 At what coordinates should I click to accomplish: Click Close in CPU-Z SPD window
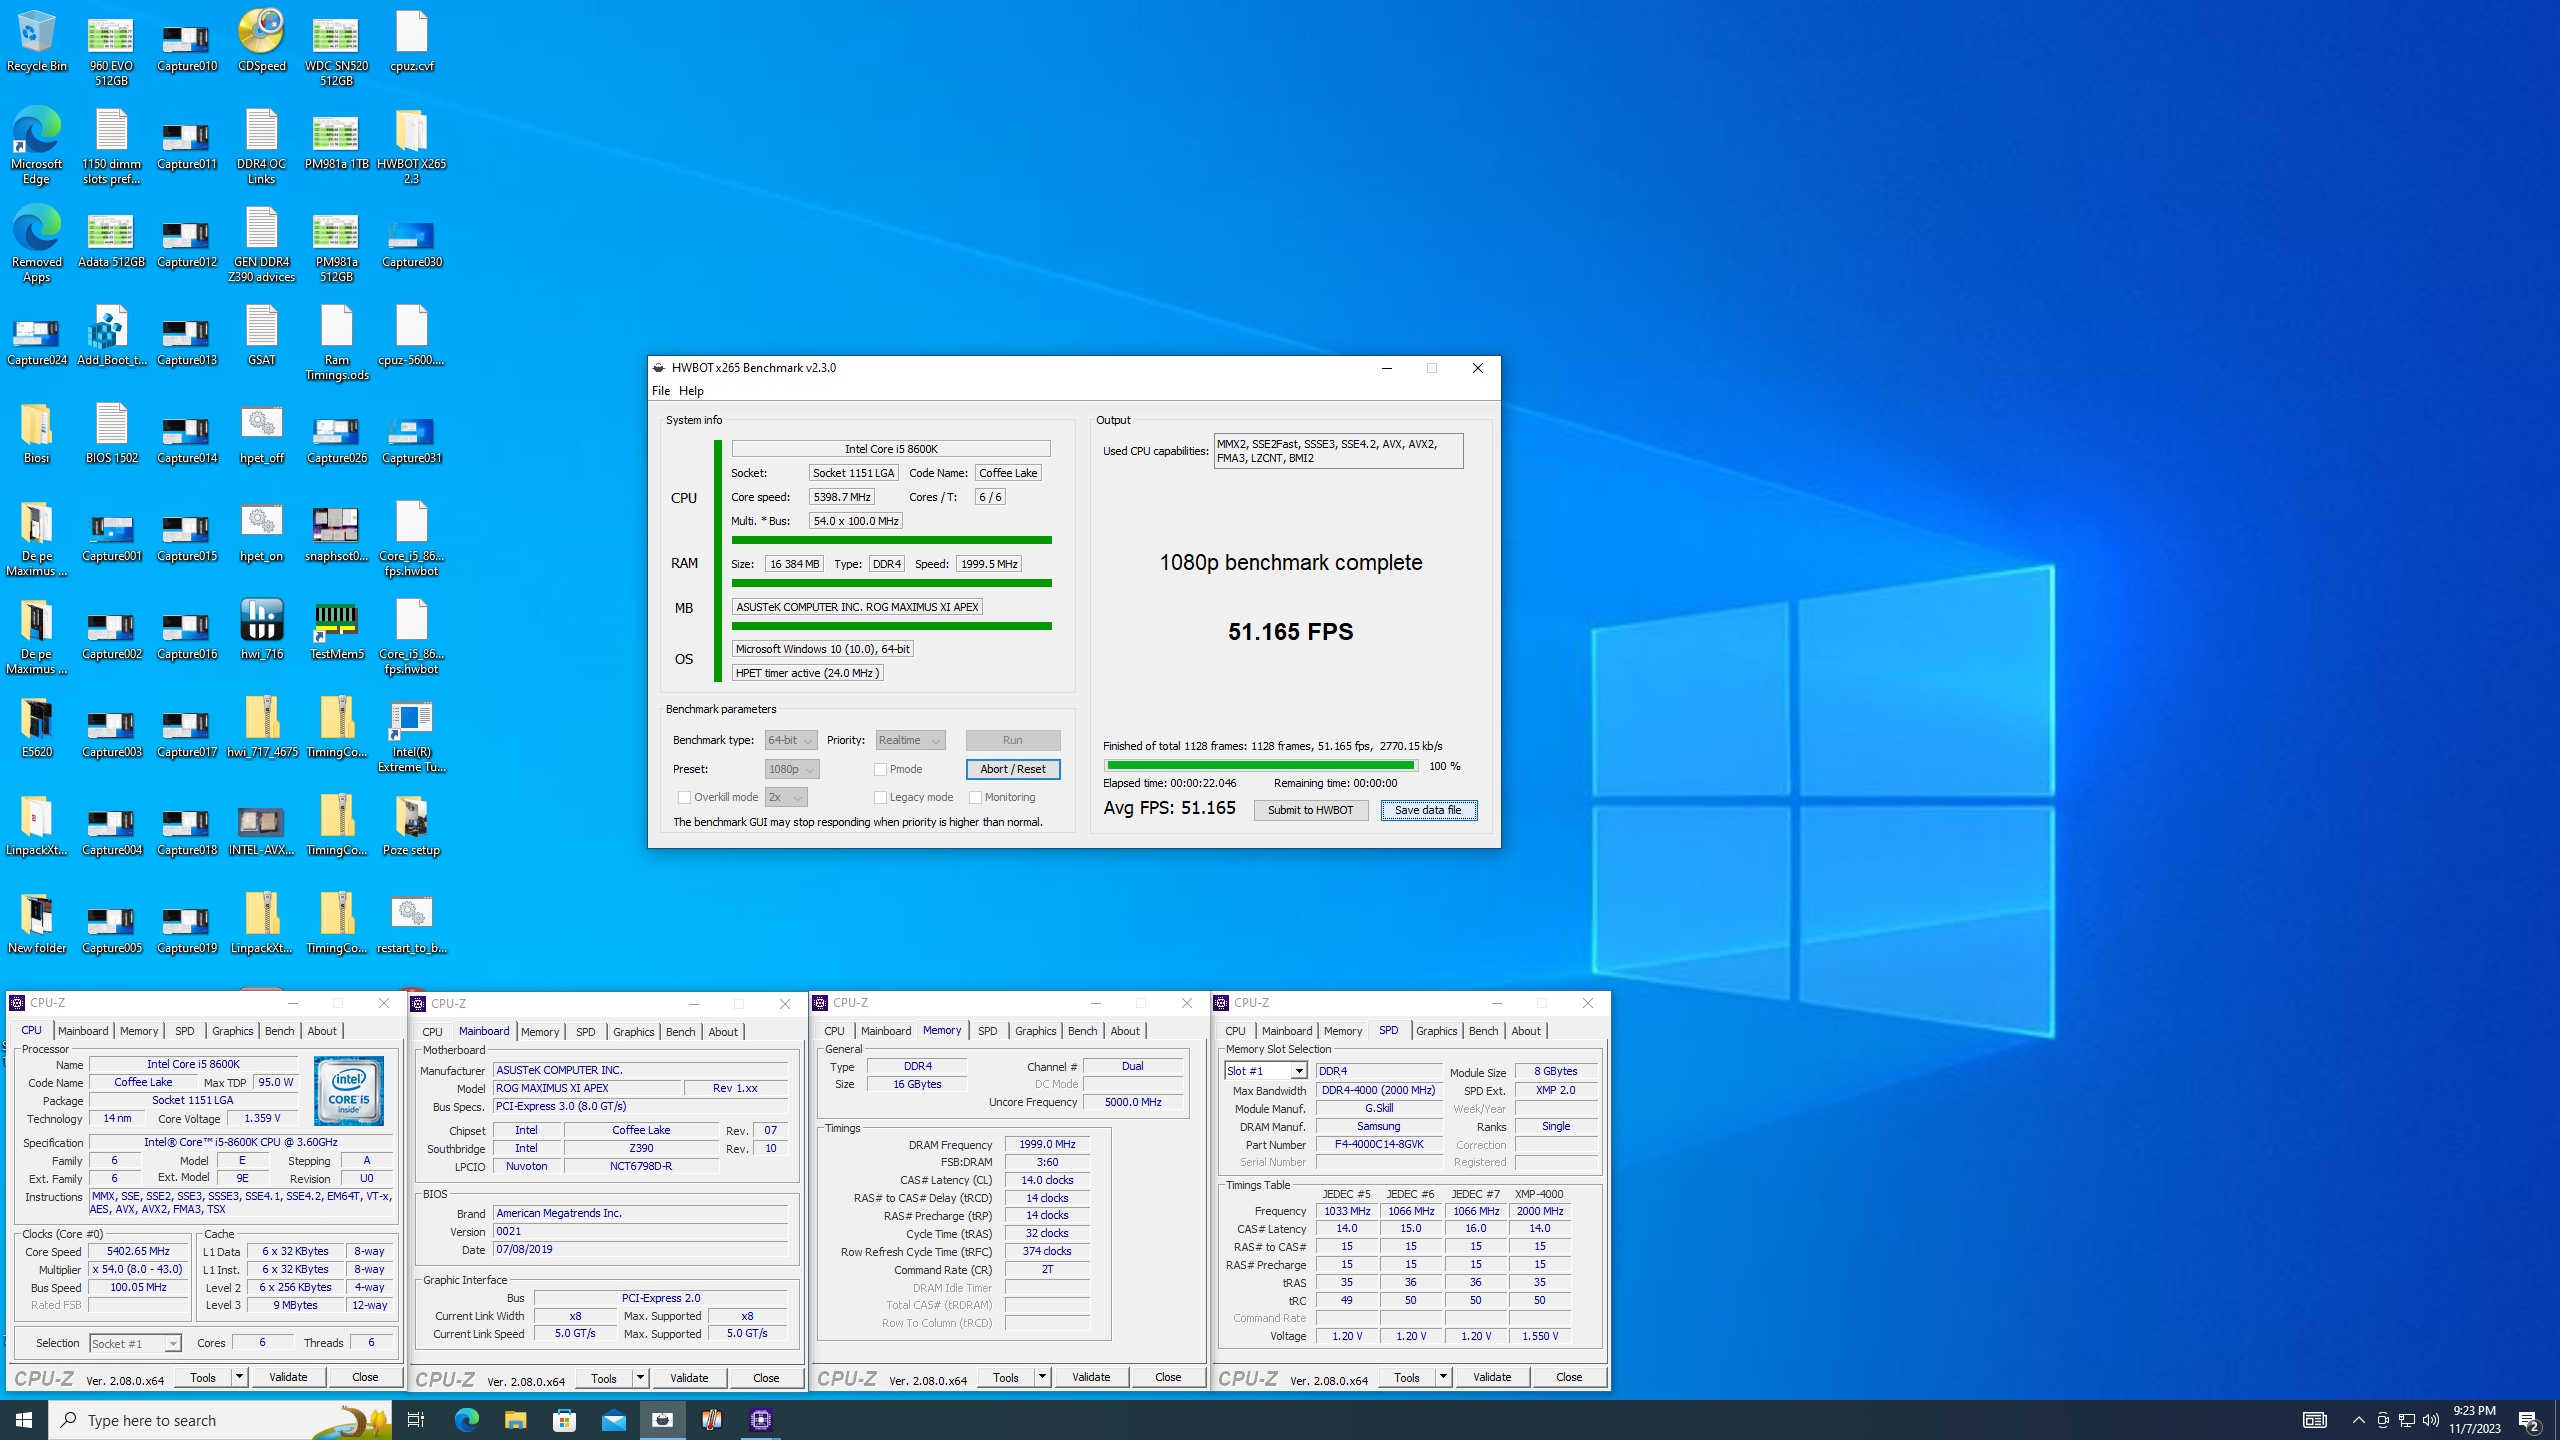[1569, 1377]
